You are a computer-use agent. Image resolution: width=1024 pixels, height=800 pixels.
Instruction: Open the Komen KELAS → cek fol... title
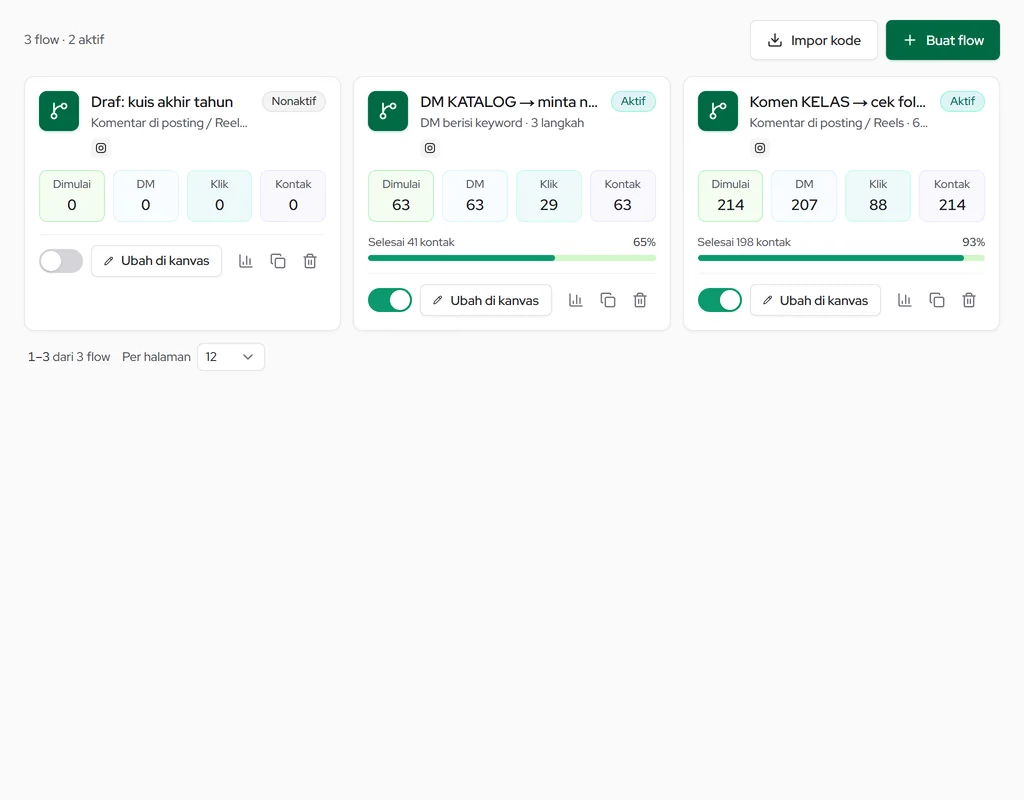pyautogui.click(x=837, y=102)
